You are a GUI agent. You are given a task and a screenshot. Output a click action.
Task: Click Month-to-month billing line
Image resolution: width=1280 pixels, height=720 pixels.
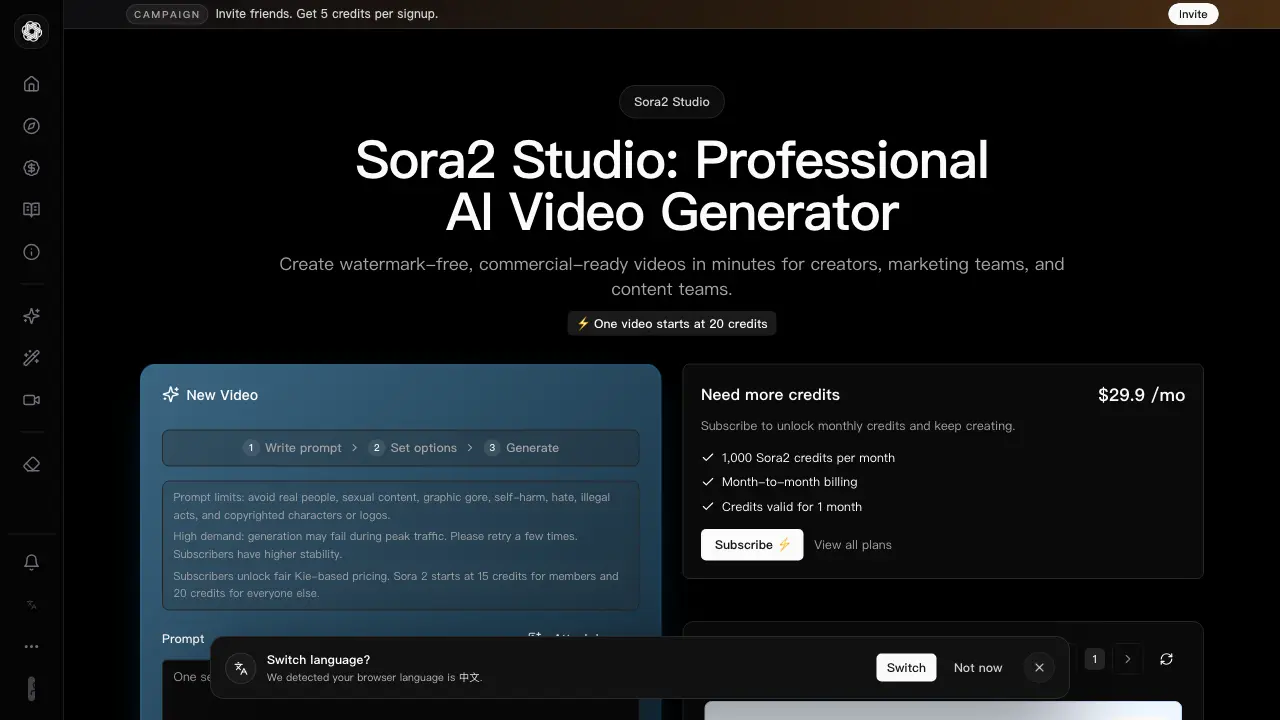coord(779,482)
